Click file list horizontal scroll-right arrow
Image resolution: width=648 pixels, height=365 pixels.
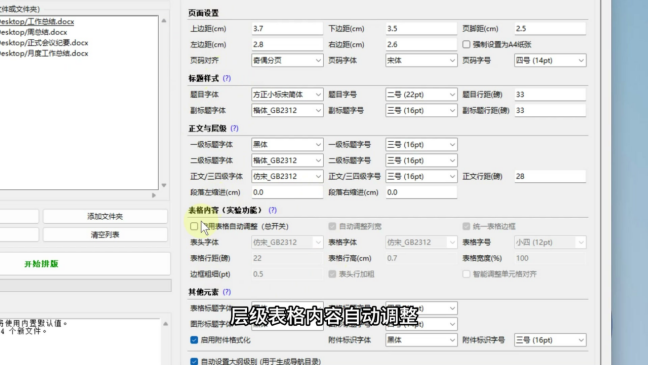(x=154, y=195)
